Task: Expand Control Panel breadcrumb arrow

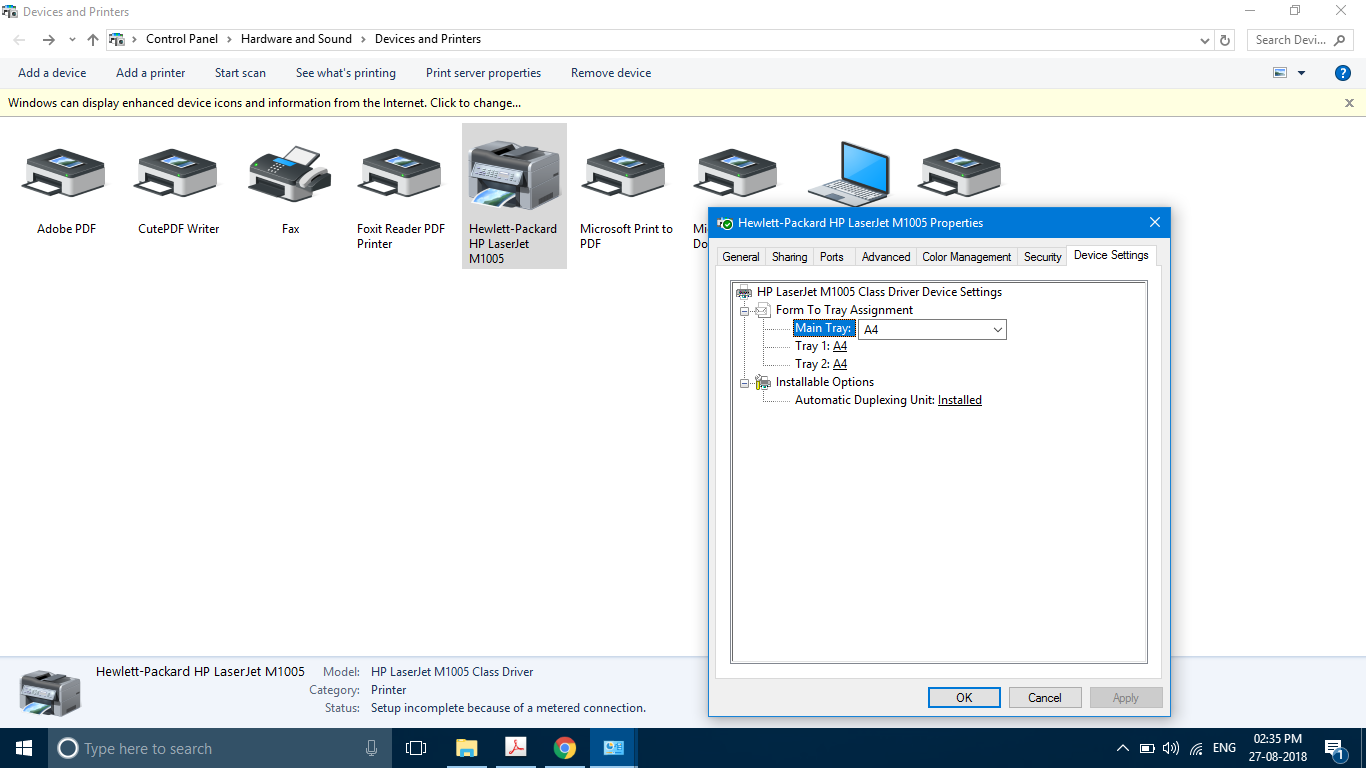Action: click(x=229, y=40)
